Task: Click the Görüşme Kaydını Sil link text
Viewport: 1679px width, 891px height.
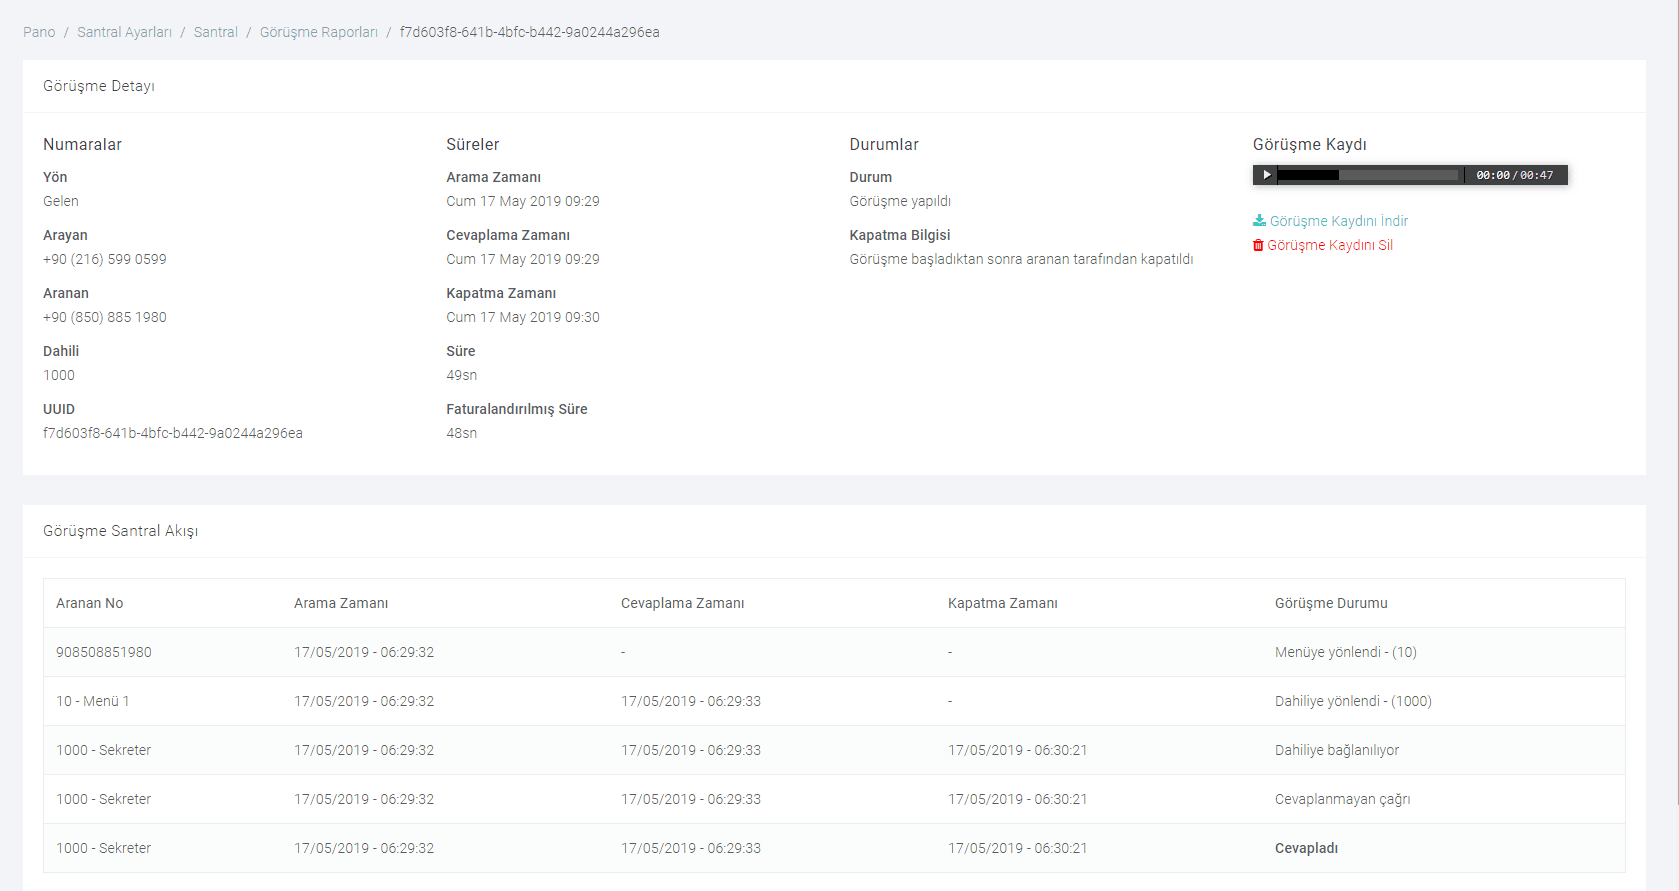Action: click(x=1329, y=245)
